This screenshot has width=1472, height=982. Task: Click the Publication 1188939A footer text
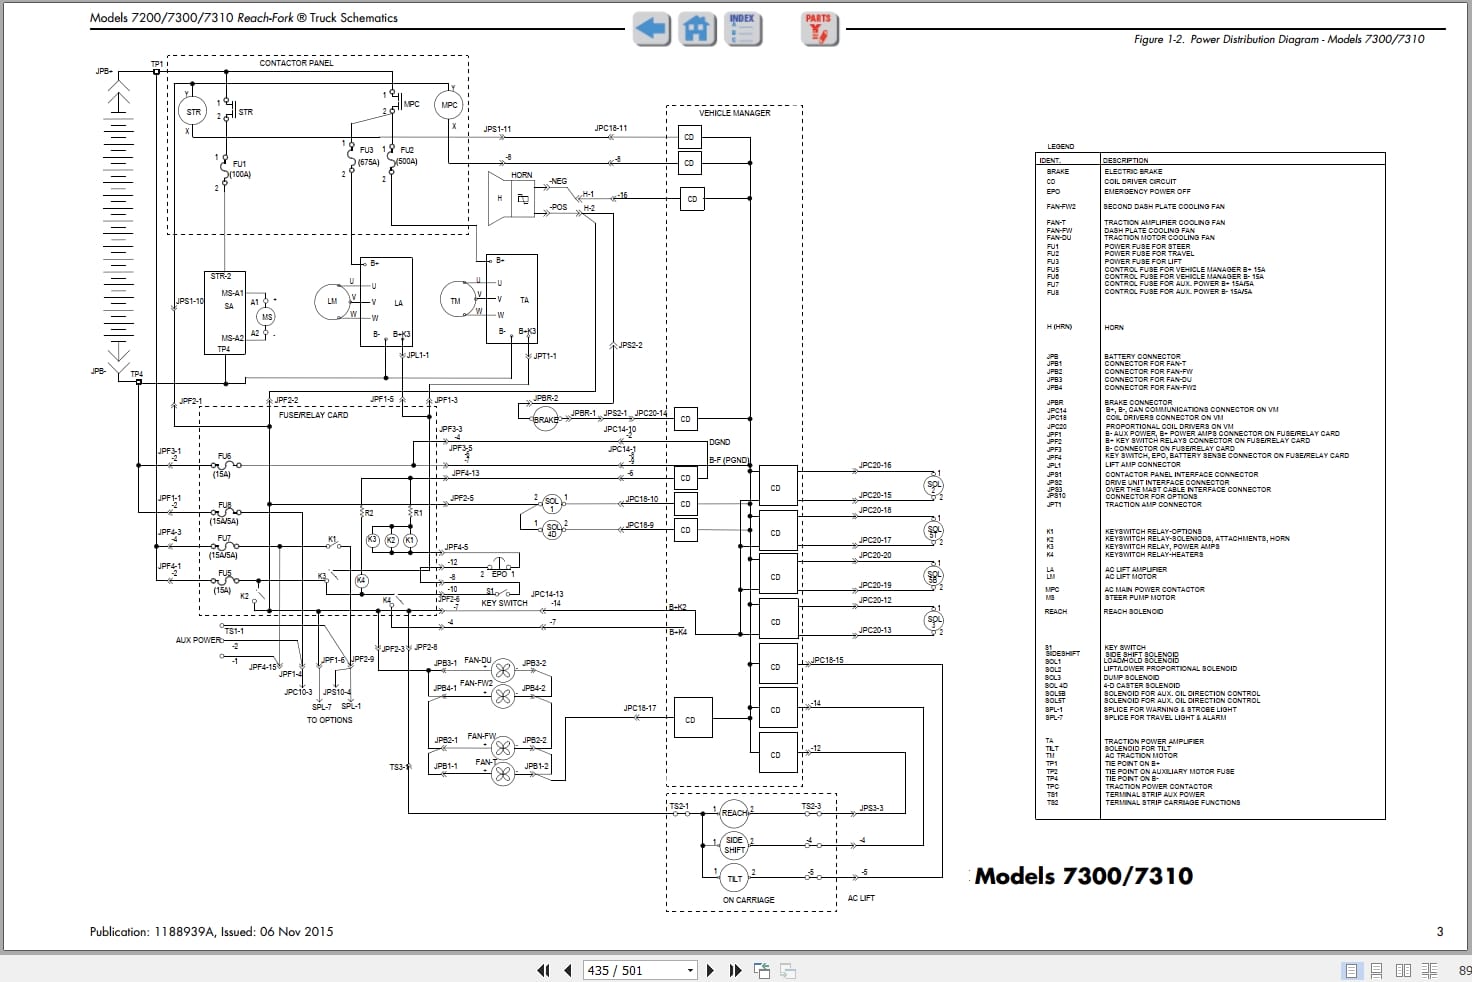click(211, 931)
